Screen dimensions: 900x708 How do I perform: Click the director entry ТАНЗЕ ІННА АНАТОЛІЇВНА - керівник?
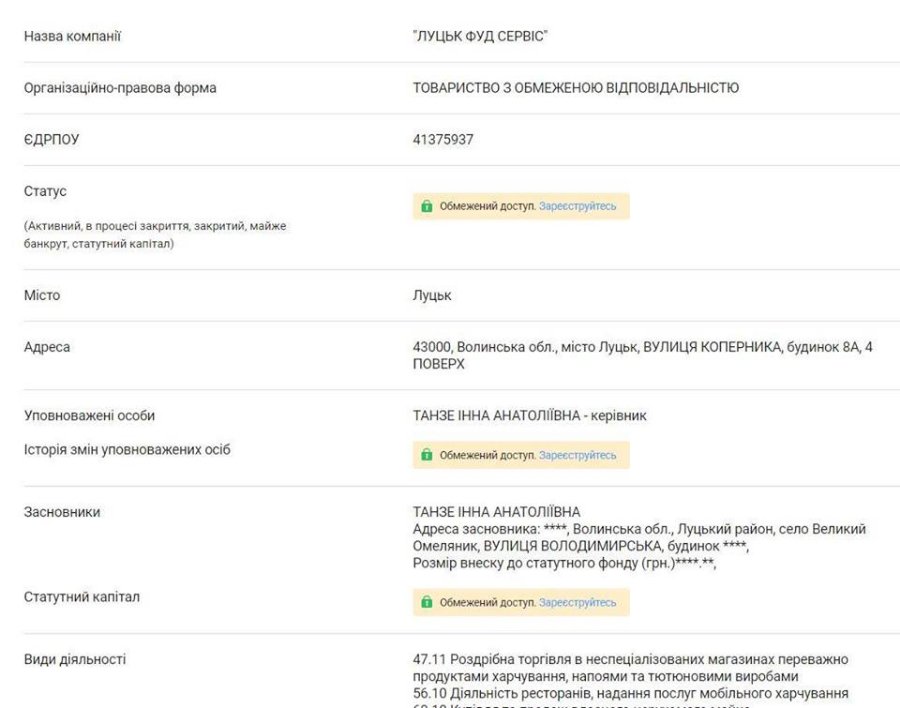[x=529, y=416]
